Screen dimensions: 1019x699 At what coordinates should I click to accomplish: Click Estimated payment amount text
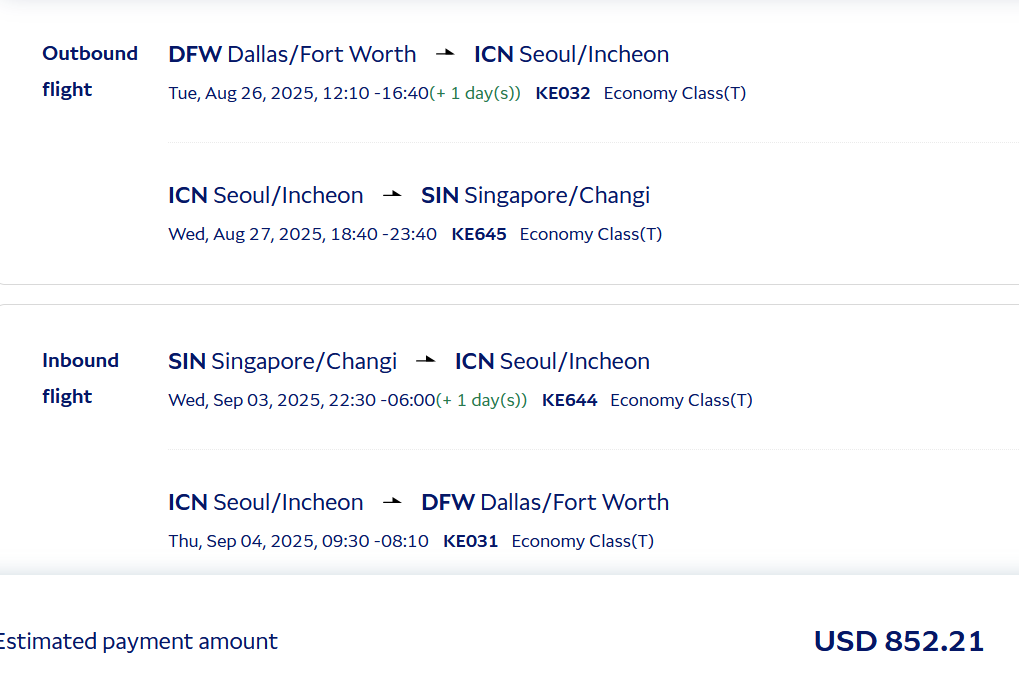point(138,641)
